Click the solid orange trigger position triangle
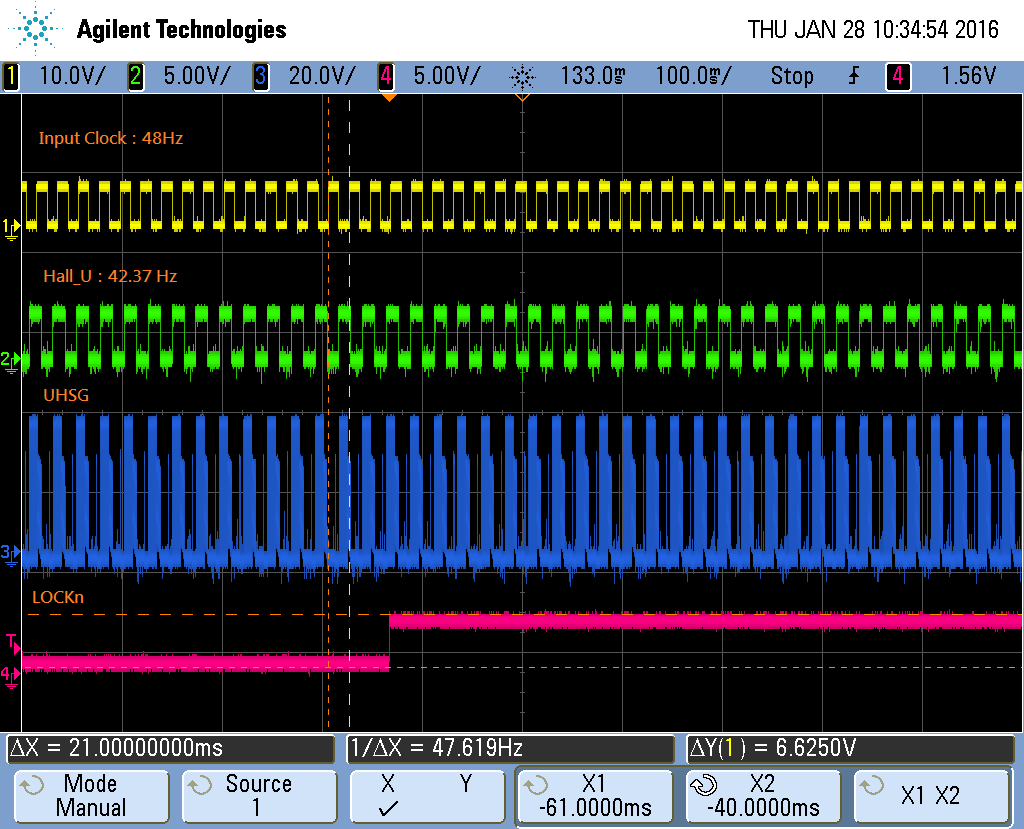The height and width of the screenshot is (829, 1024). coord(389,98)
